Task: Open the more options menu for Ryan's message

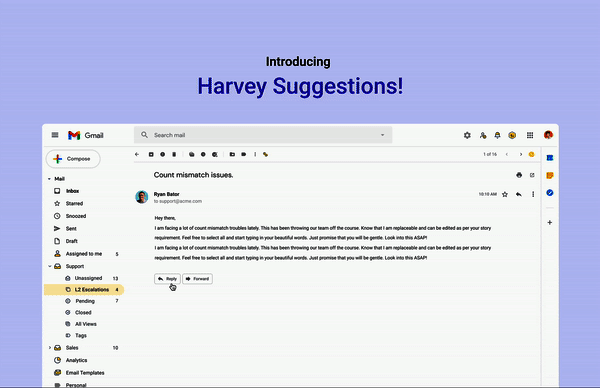Action: 533,194
